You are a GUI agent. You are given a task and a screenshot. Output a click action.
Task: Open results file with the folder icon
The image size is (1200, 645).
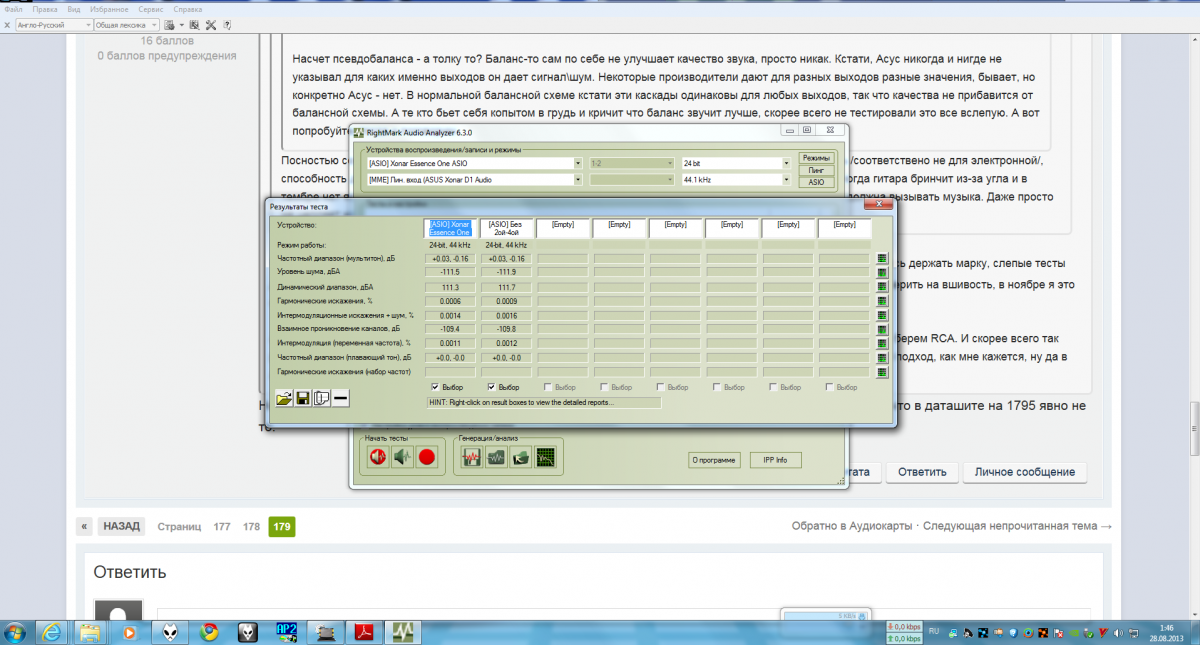[x=285, y=399]
